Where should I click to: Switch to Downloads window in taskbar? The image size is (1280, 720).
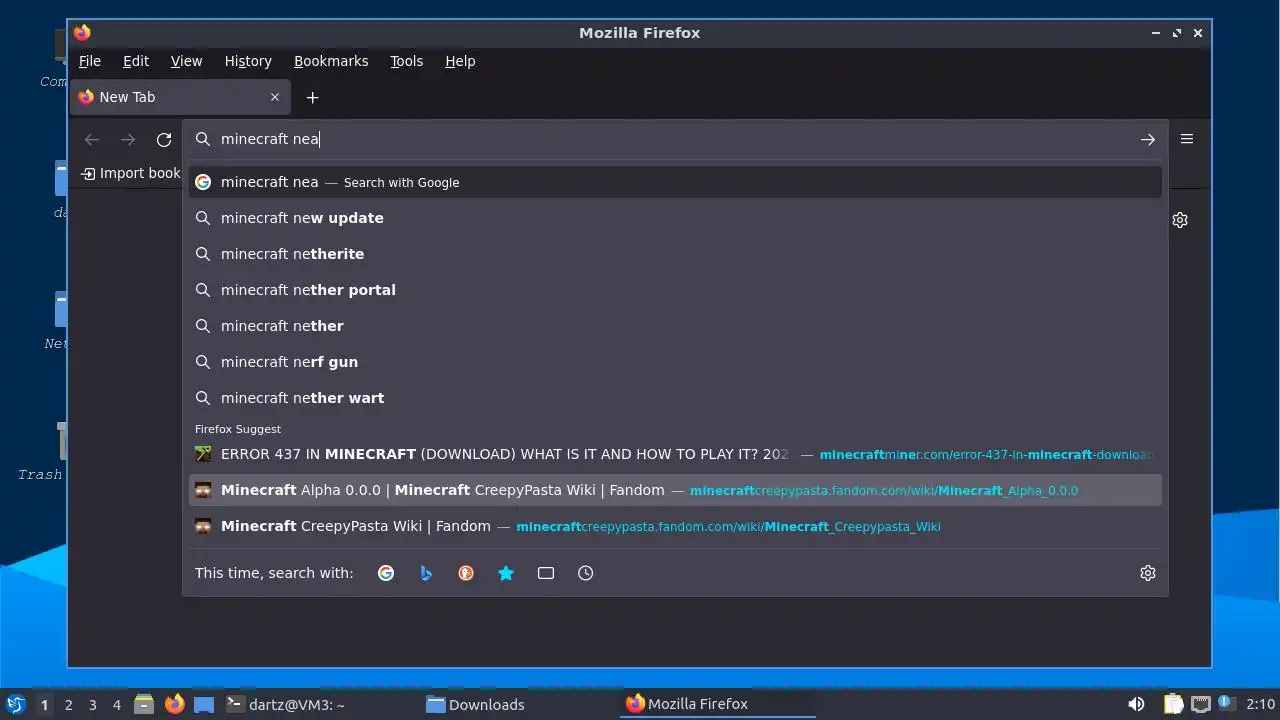point(518,704)
